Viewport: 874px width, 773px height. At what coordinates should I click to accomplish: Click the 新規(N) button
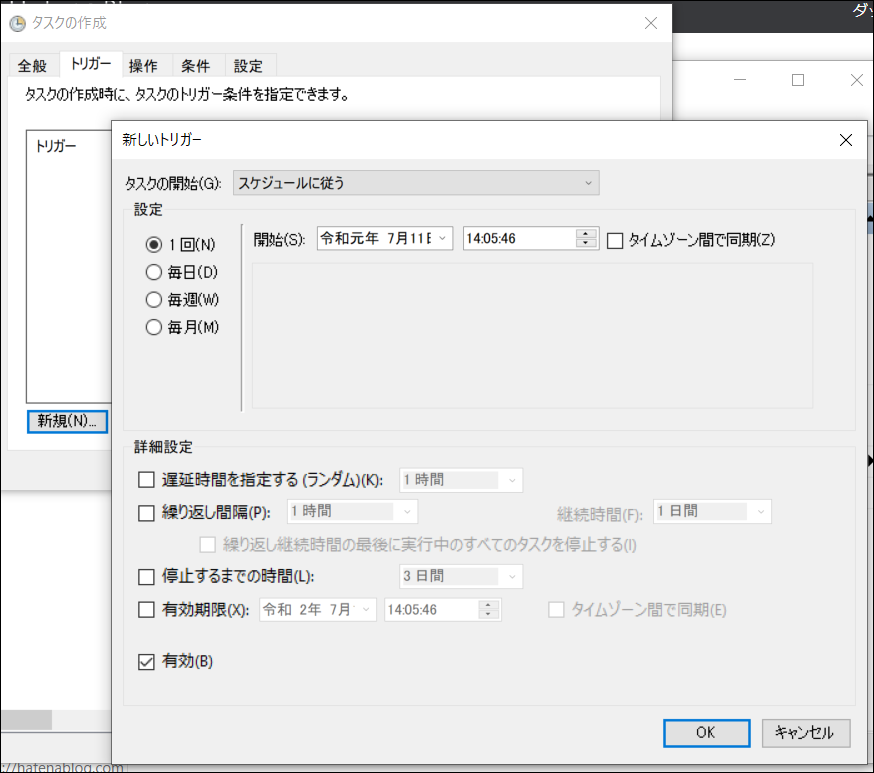click(67, 421)
